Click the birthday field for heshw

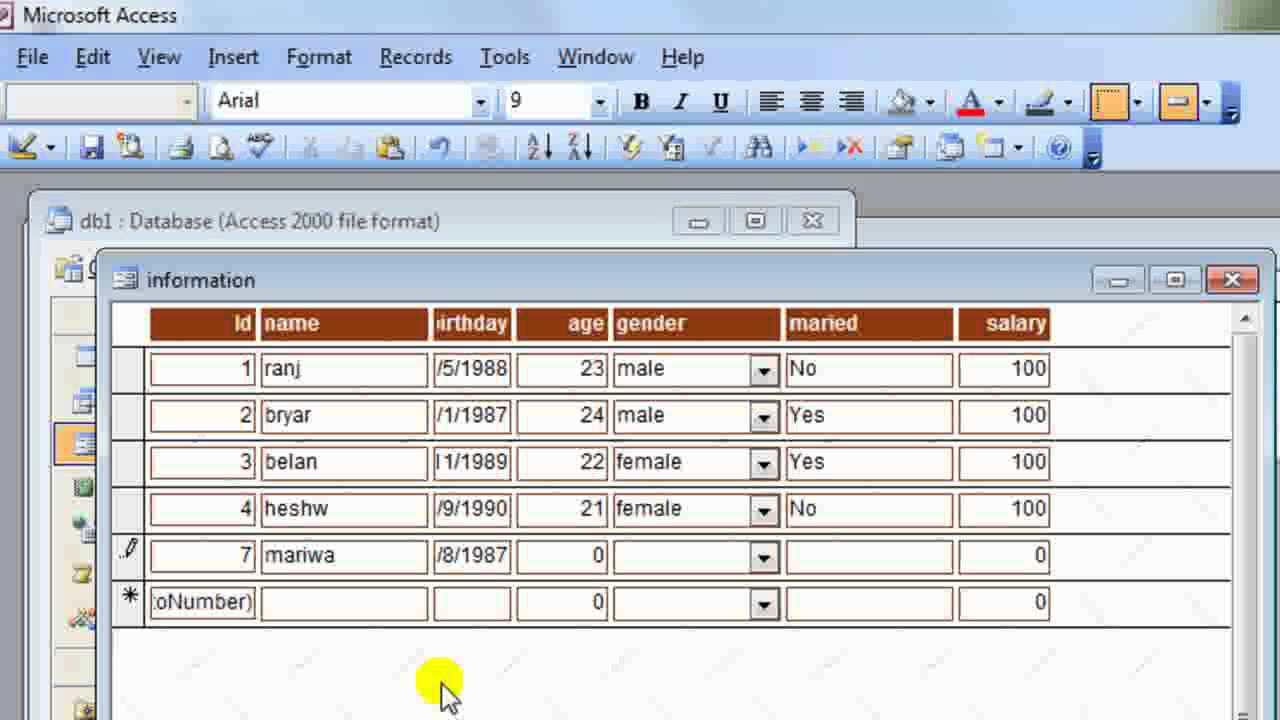click(x=472, y=508)
